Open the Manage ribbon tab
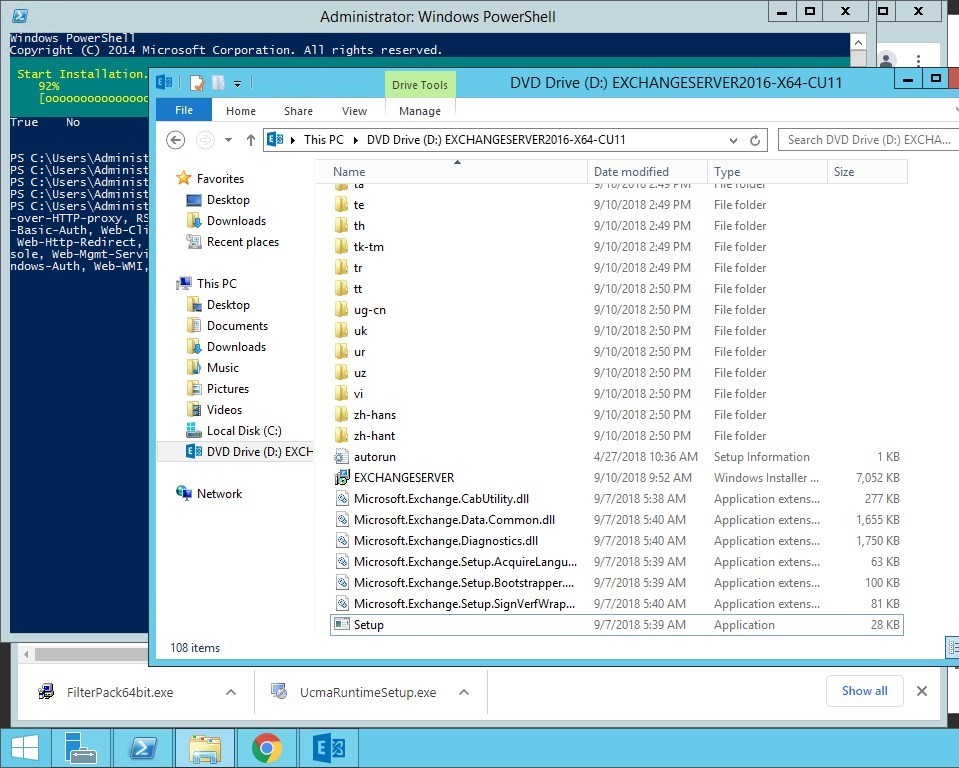The width and height of the screenshot is (959, 768). point(420,111)
